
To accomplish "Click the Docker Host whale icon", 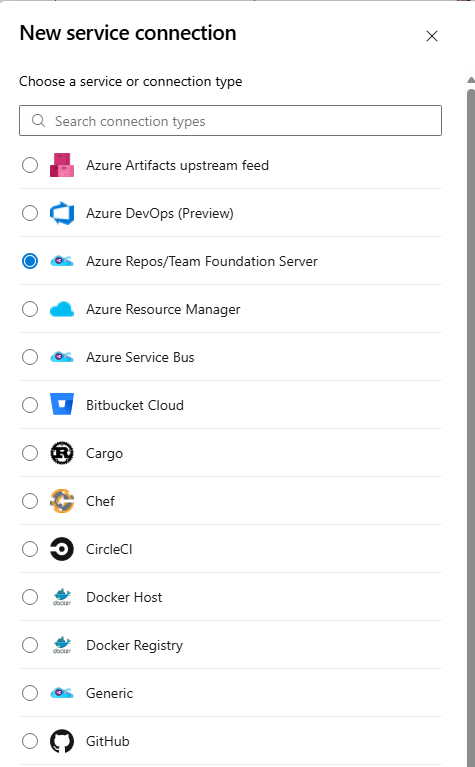I will point(62,597).
